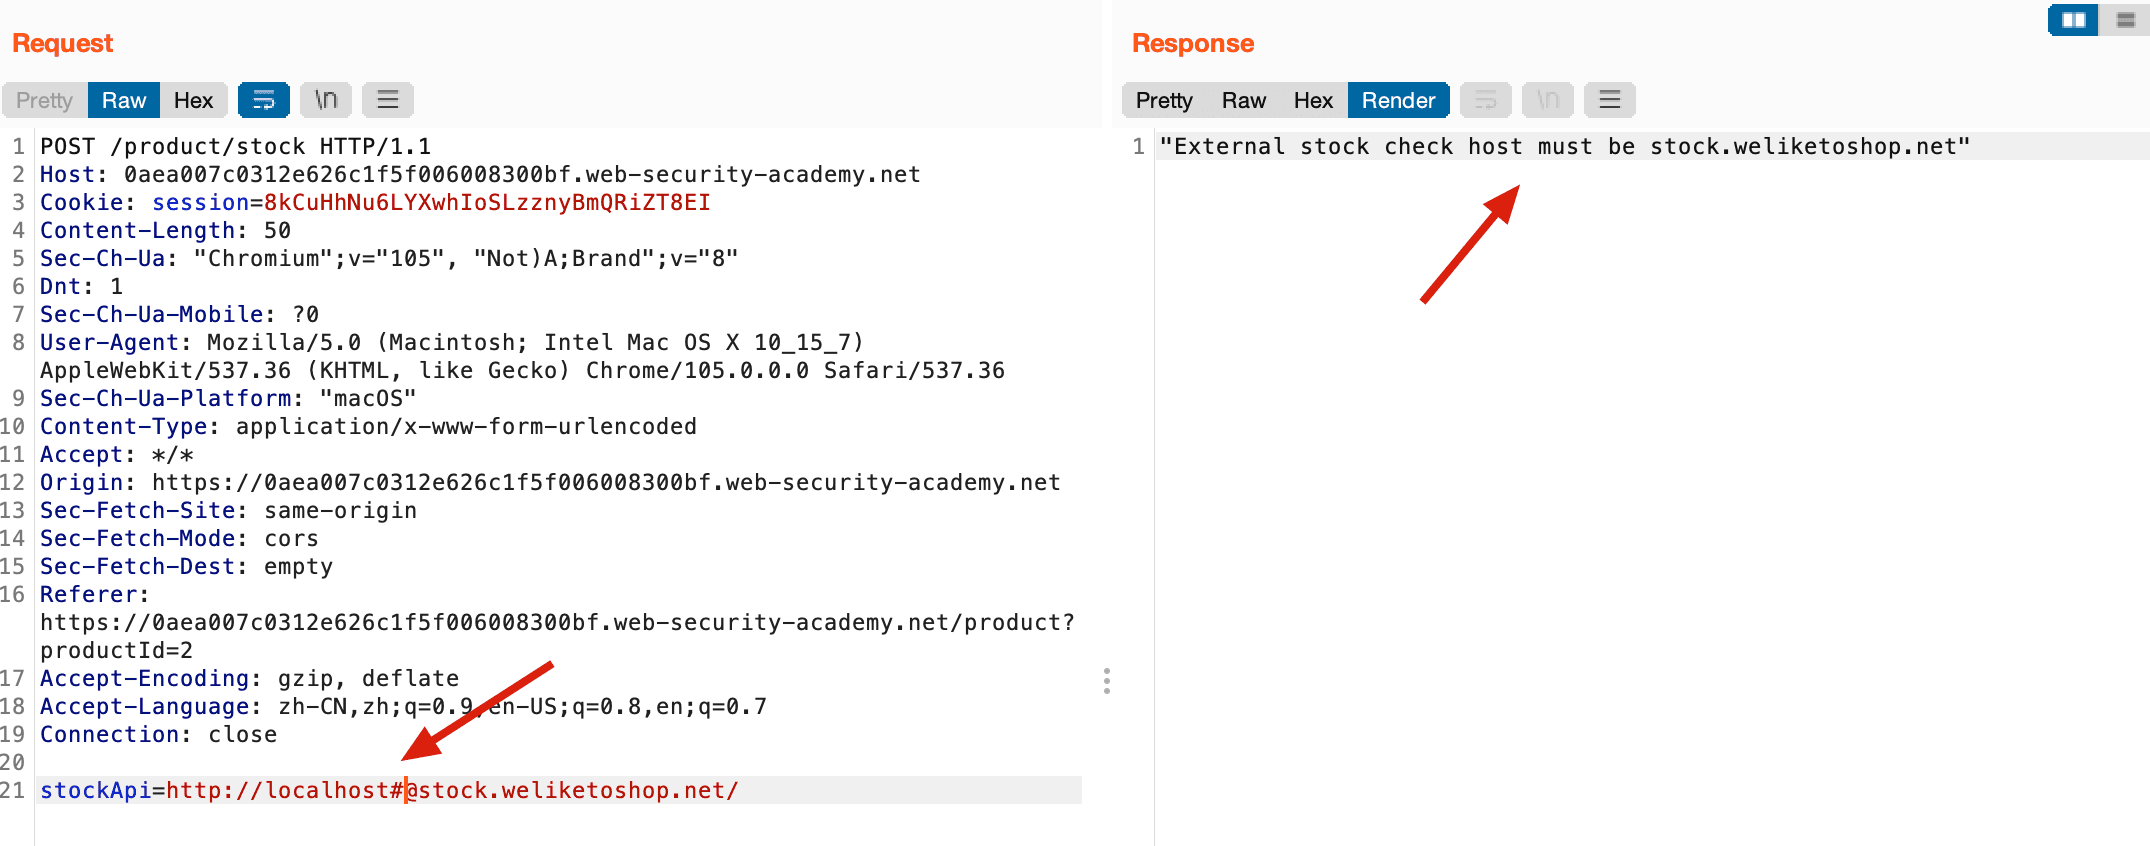
Task: Click Response non-printable characters icon
Action: pyautogui.click(x=1548, y=100)
